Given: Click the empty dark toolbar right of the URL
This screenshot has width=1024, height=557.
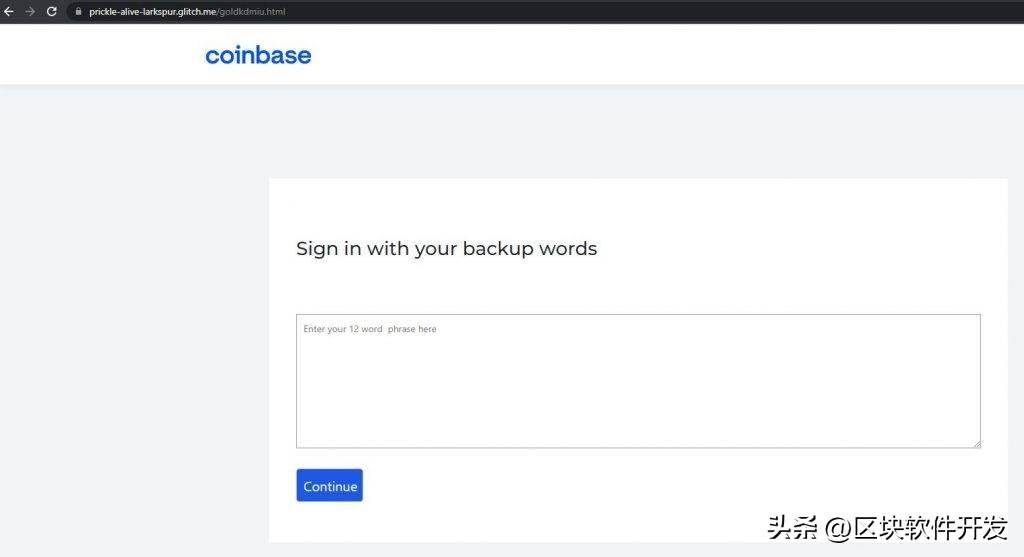Looking at the screenshot, I should (x=700, y=11).
